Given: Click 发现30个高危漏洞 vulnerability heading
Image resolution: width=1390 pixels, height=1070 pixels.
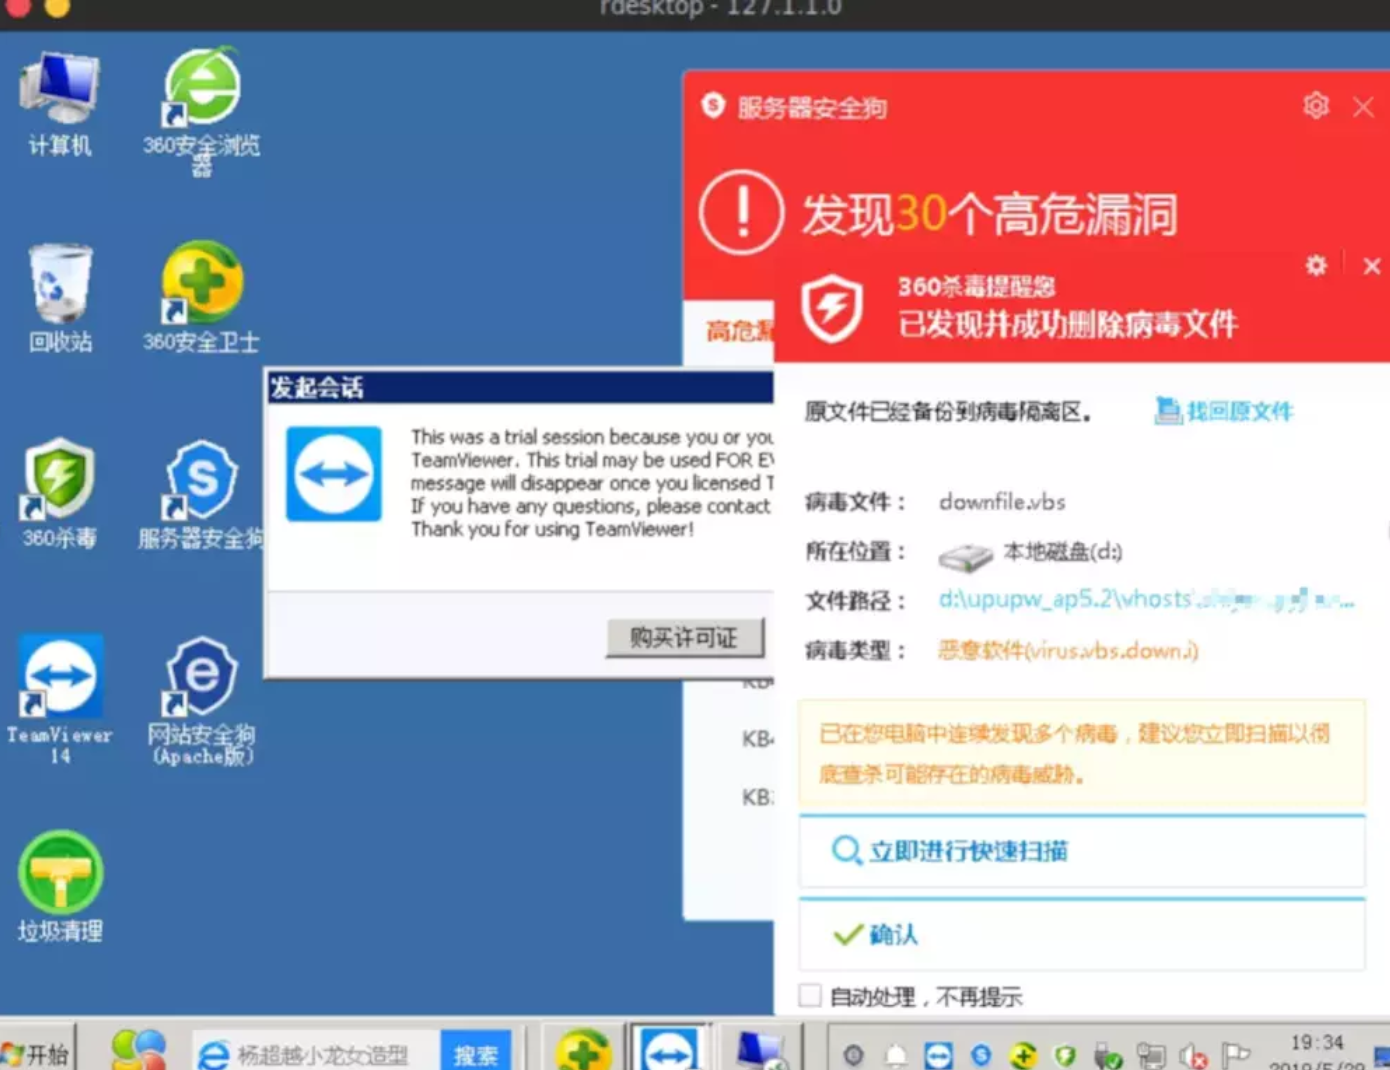Looking at the screenshot, I should [x=989, y=214].
